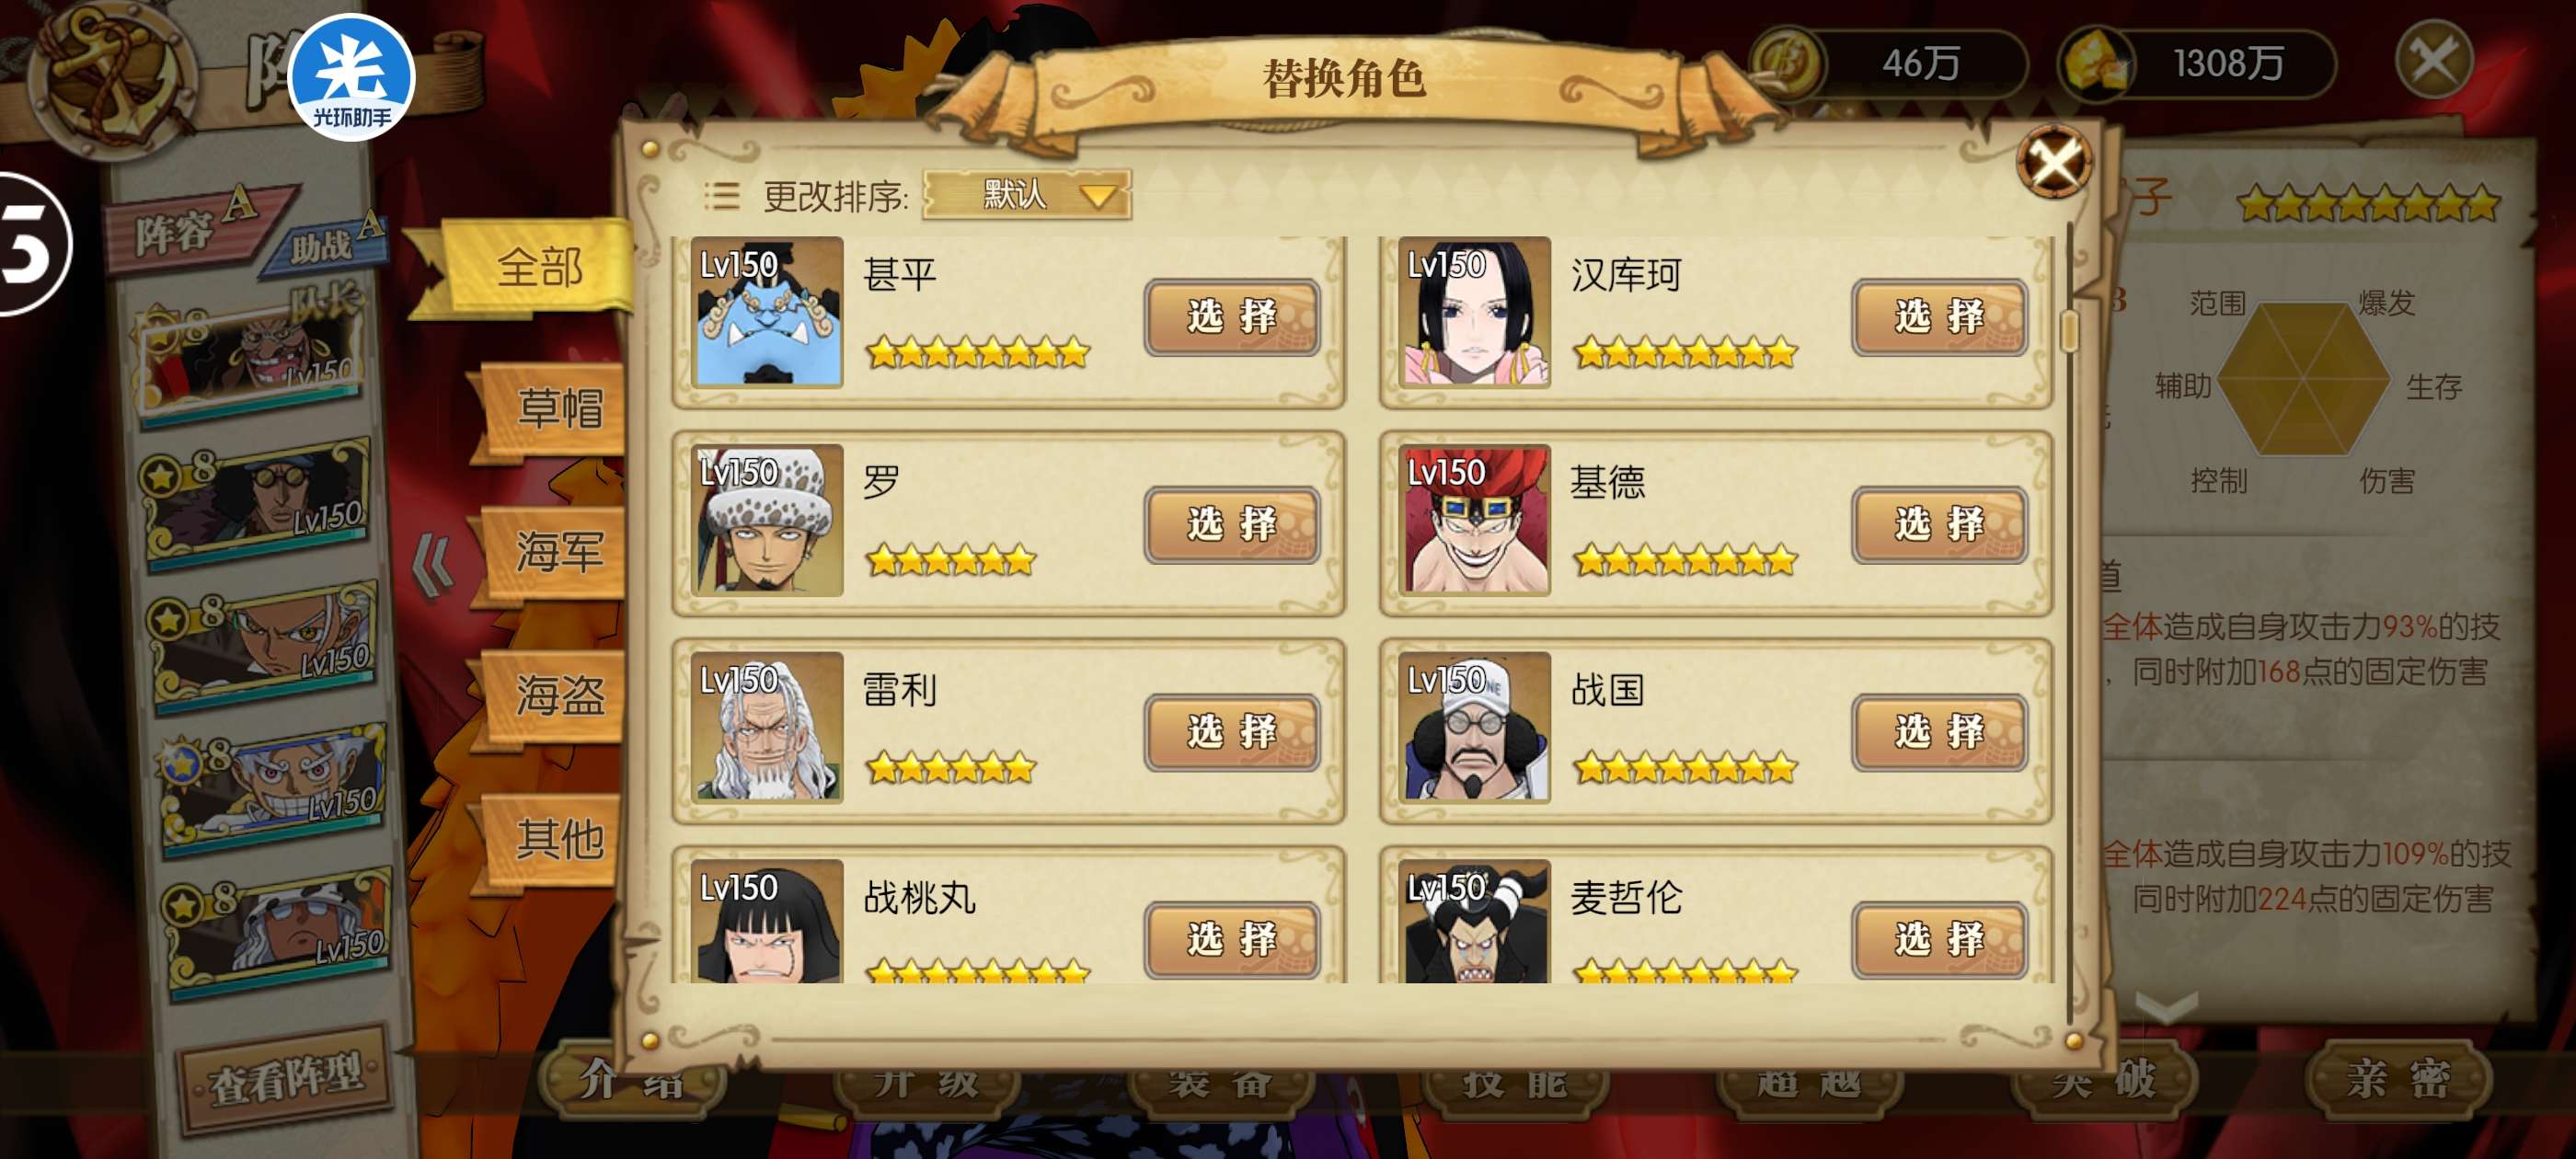The height and width of the screenshot is (1159, 2576).
Task: Choose 基德 with its 选择 button
Action: (1939, 525)
